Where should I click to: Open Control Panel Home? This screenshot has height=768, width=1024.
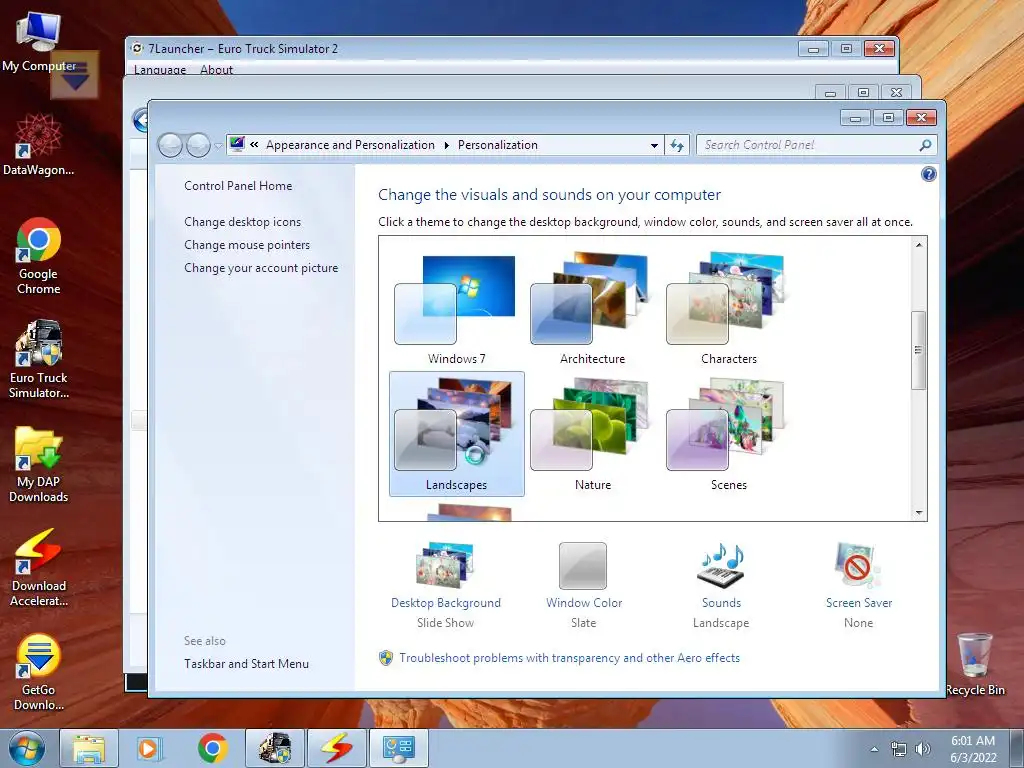click(238, 185)
